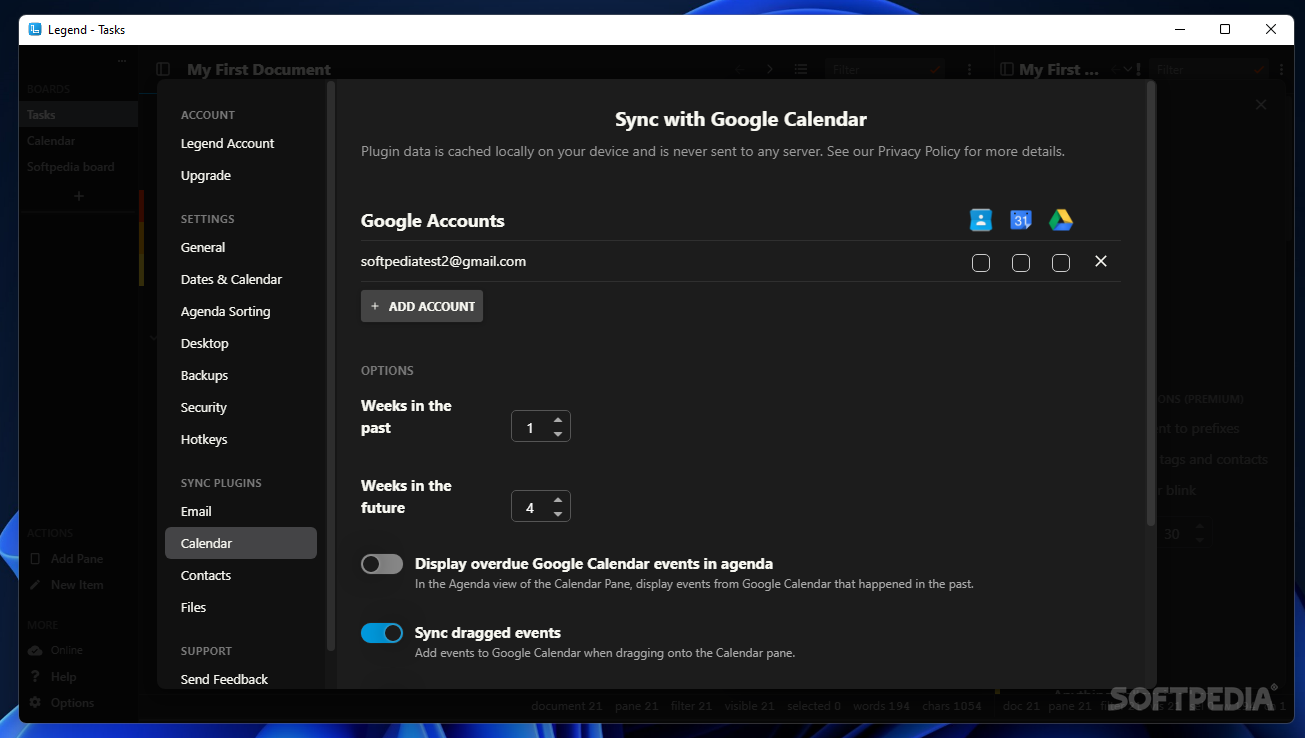Screen dimensions: 1305x738
Task: Add a new board with the plus icon
Action: pos(79,196)
